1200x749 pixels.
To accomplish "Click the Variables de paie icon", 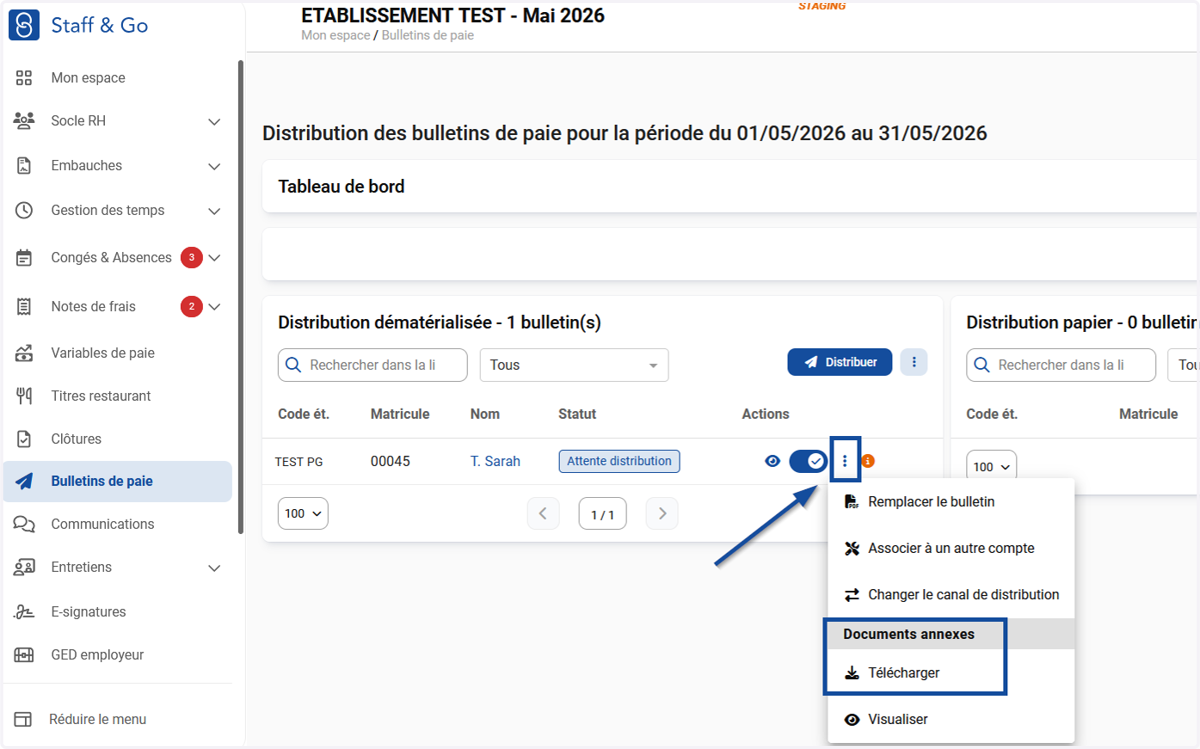I will pyautogui.click(x=24, y=353).
